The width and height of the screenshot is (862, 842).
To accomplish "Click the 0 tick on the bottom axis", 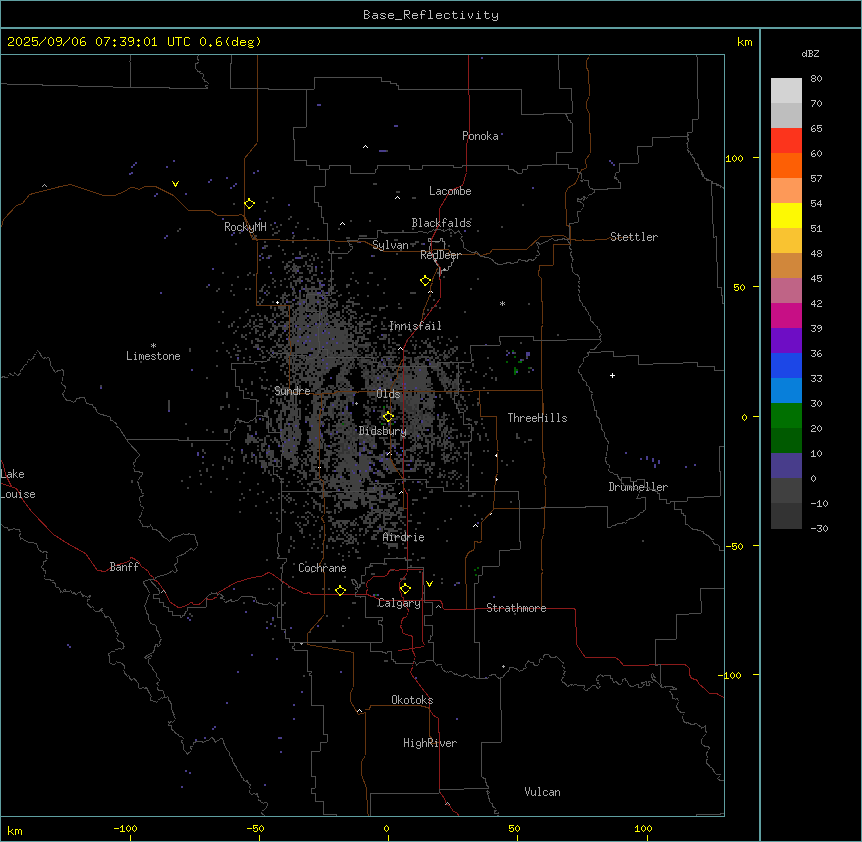I will click(x=386, y=828).
